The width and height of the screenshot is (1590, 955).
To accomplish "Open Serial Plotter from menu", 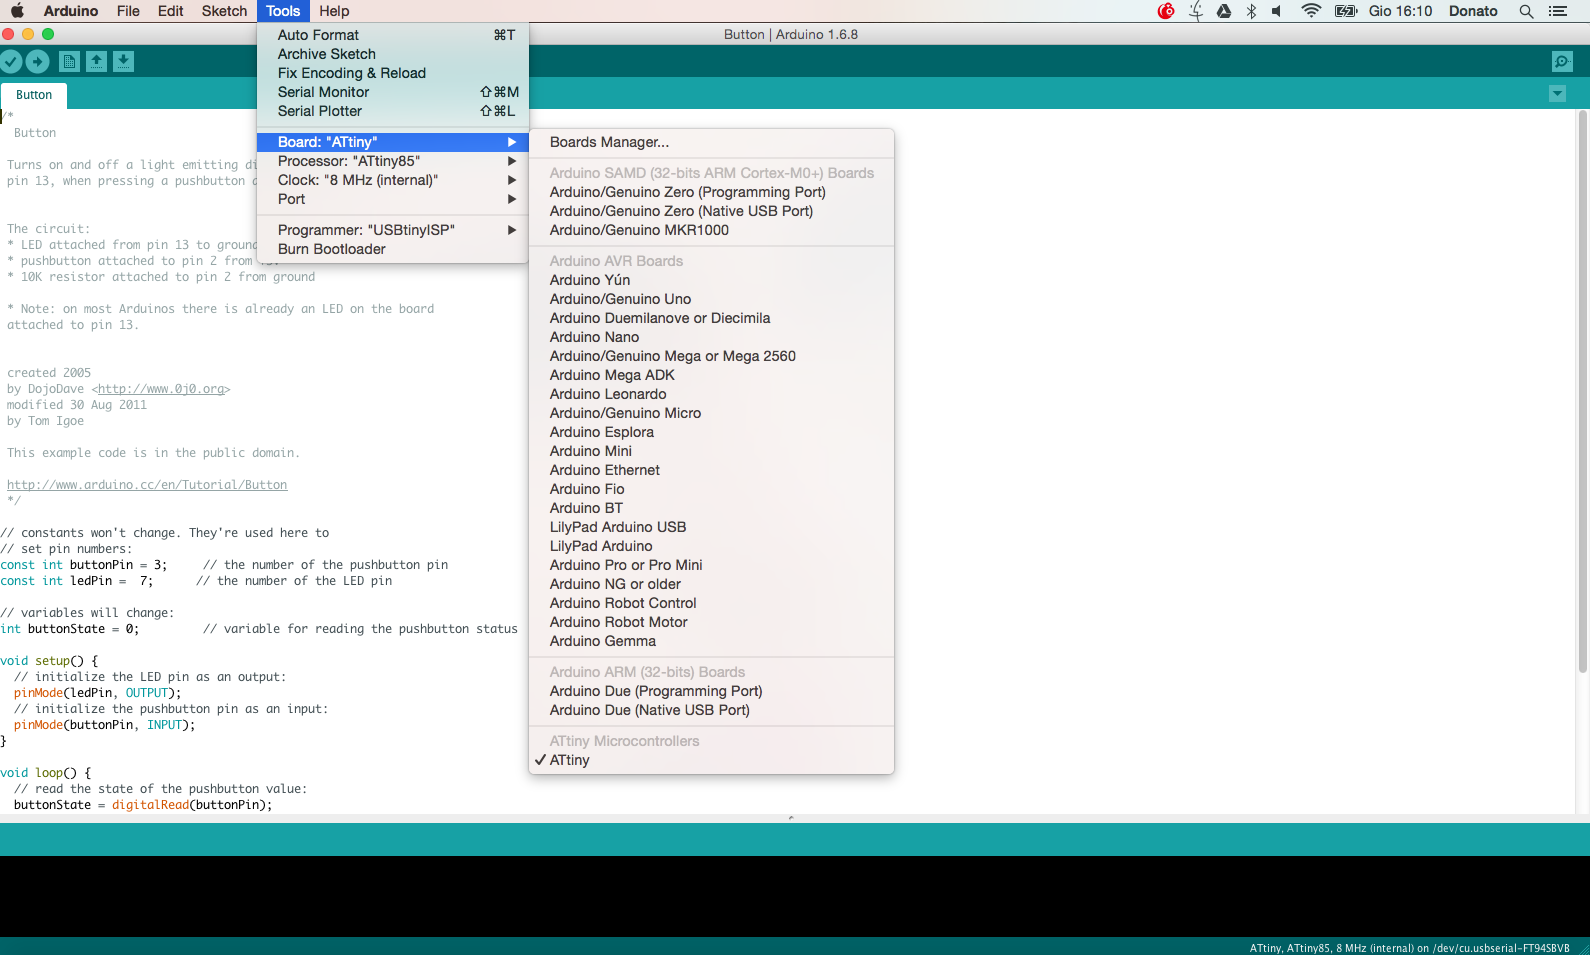I will 392,111.
